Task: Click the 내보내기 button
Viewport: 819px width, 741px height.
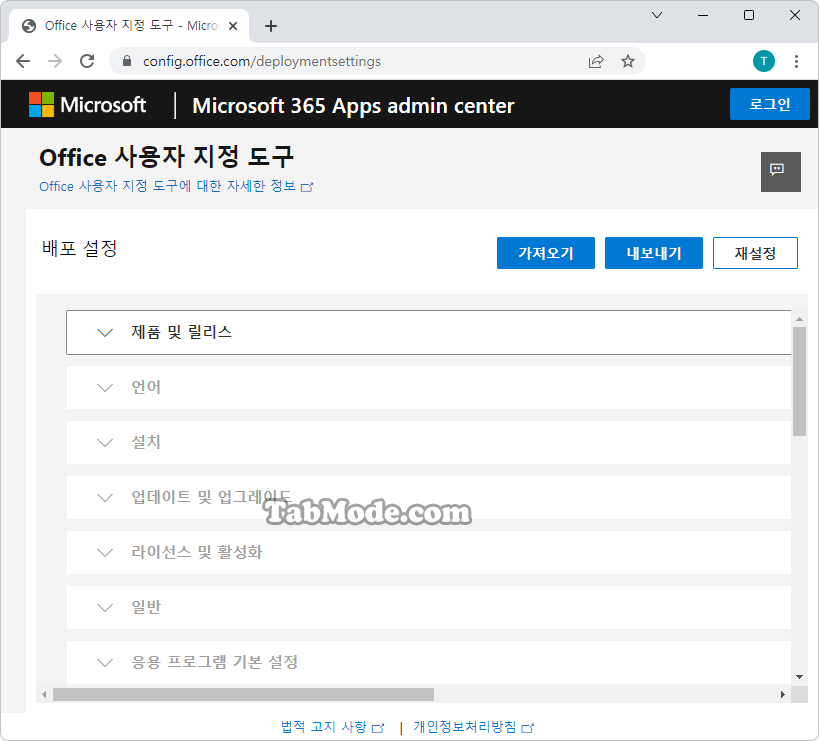Action: point(653,253)
